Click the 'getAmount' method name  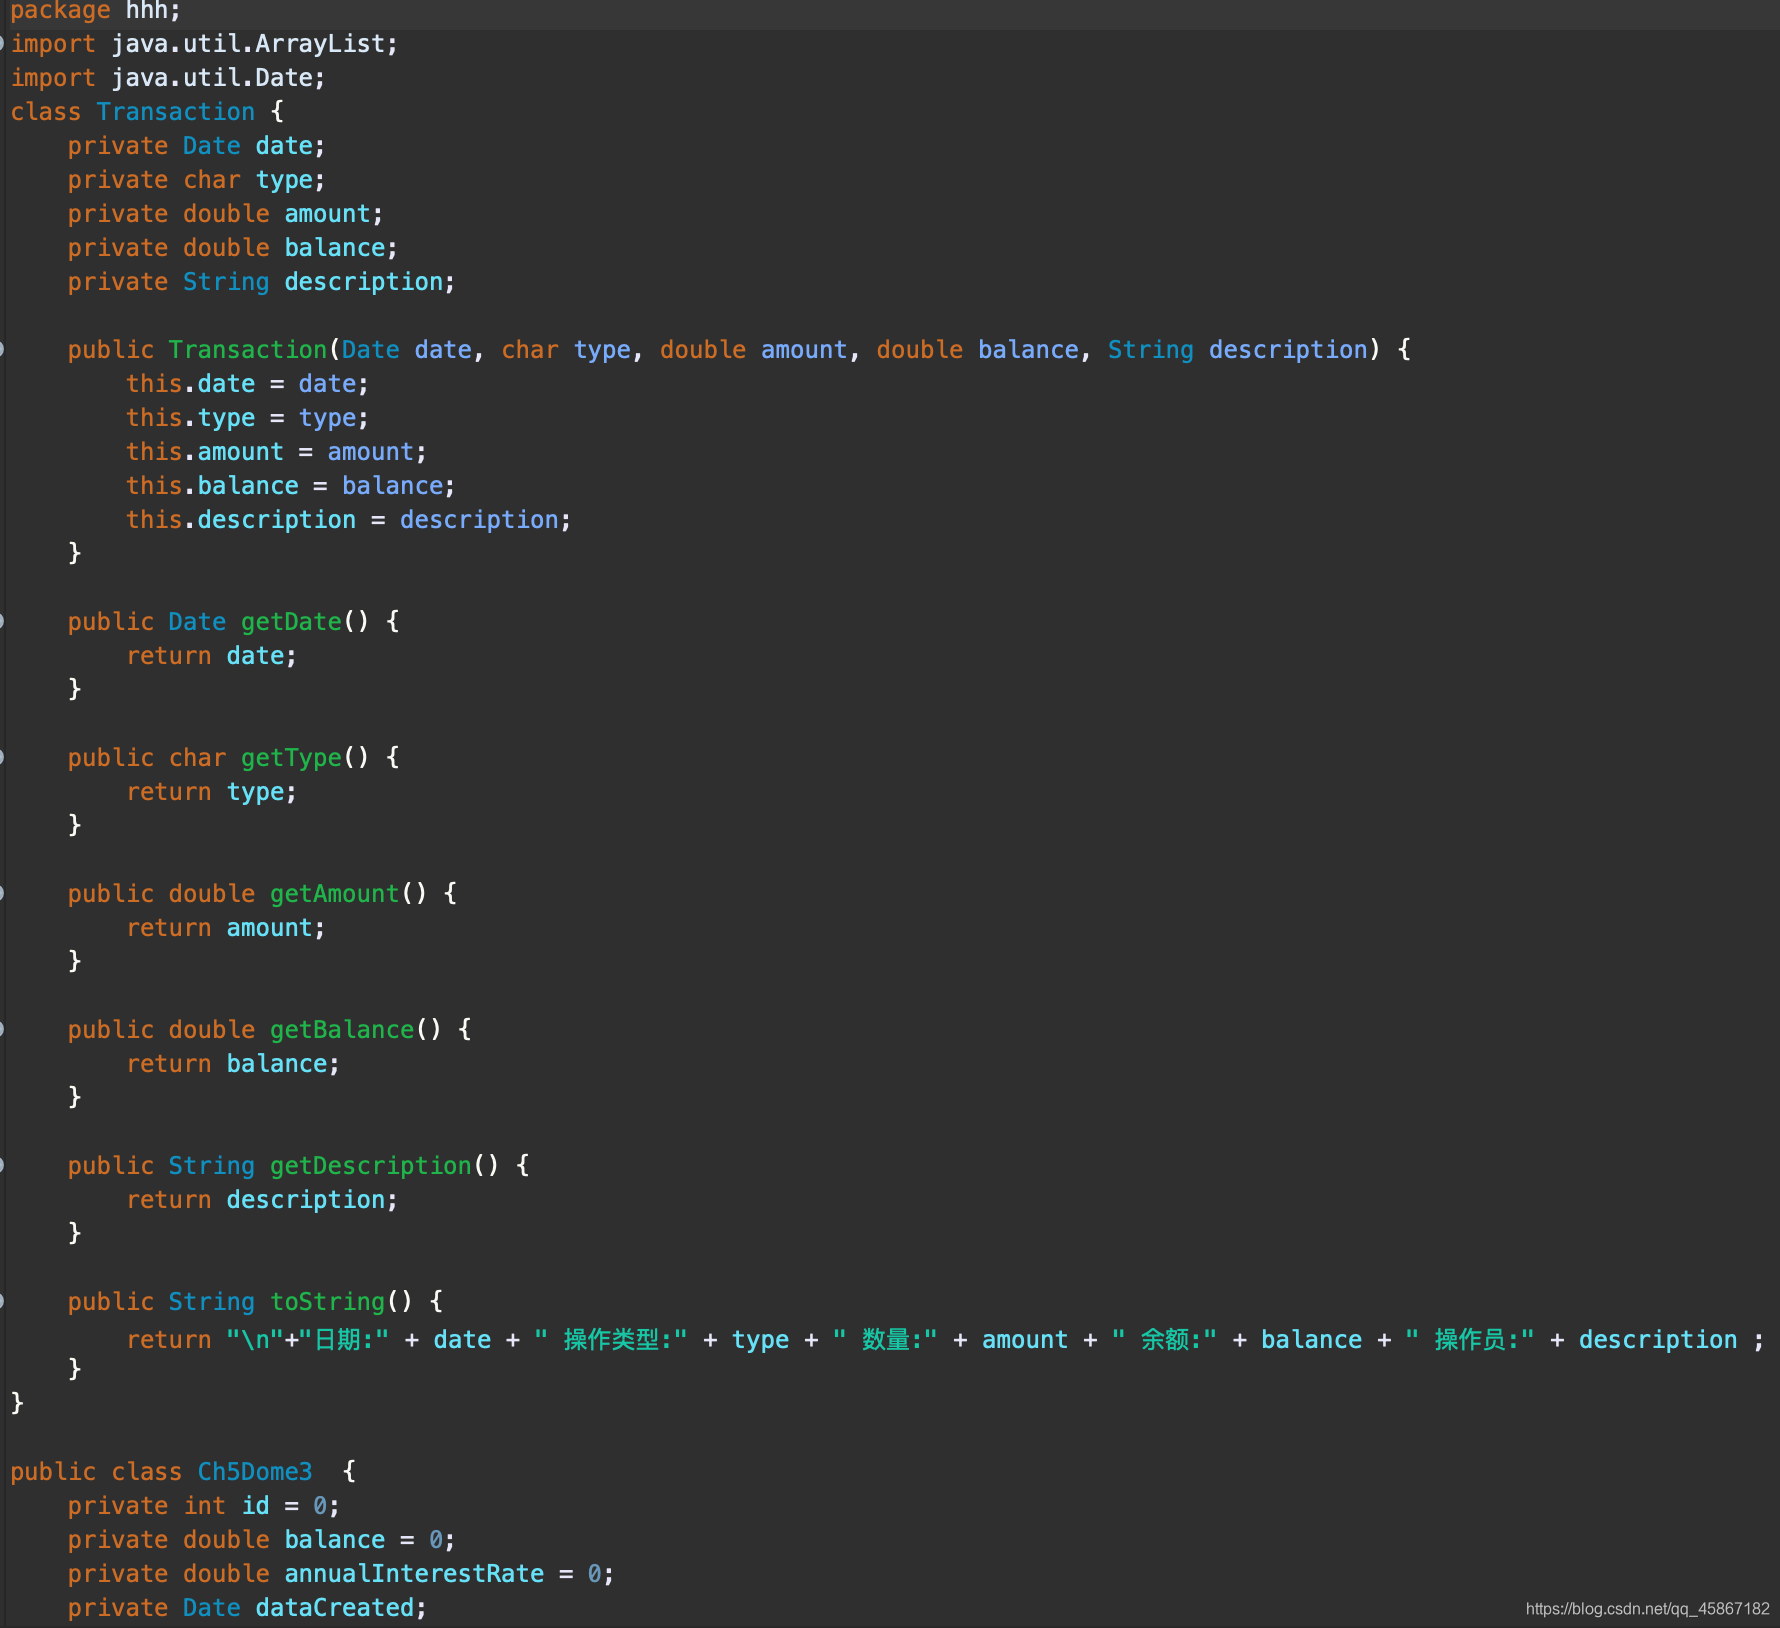click(x=334, y=894)
